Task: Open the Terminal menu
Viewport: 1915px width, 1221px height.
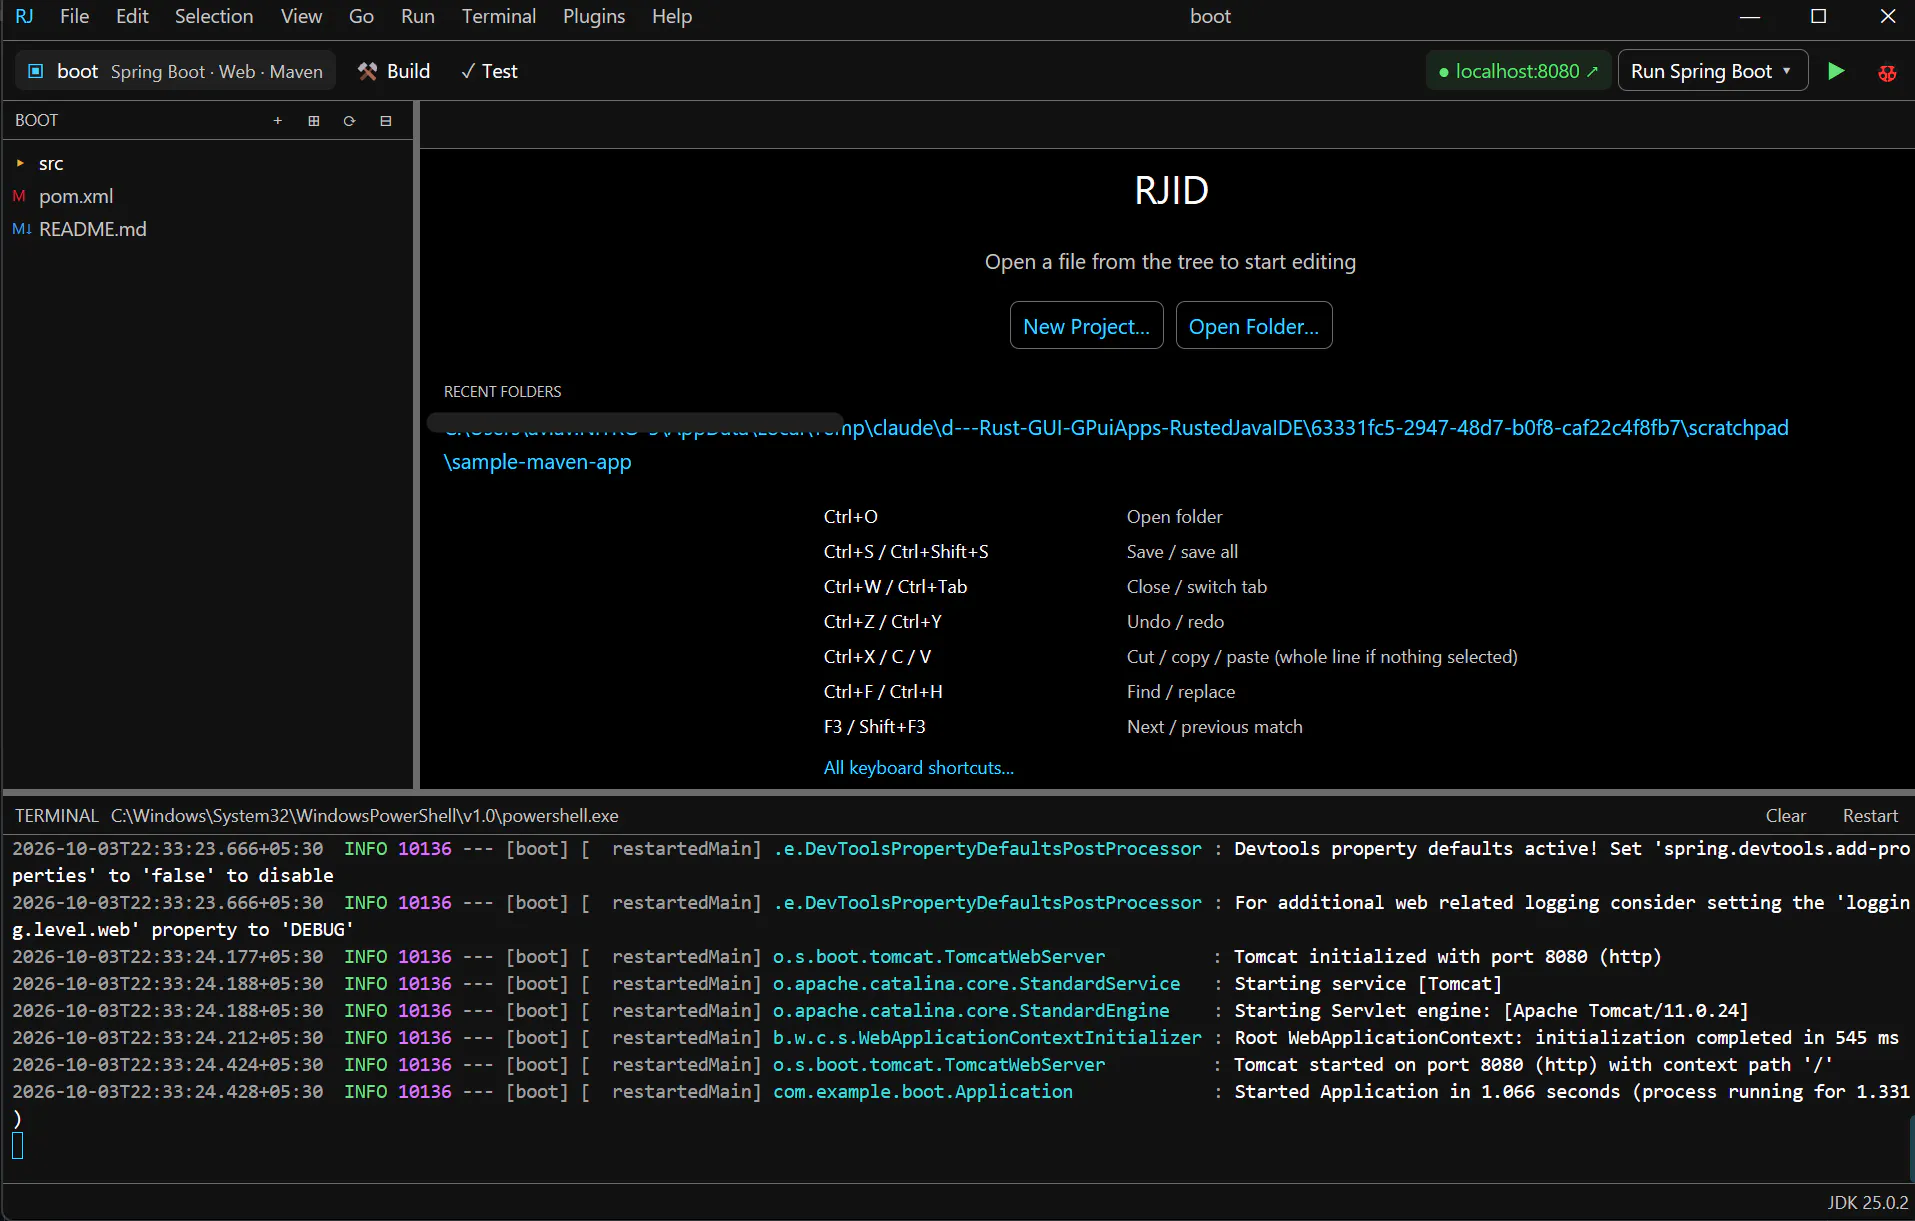Action: point(499,16)
